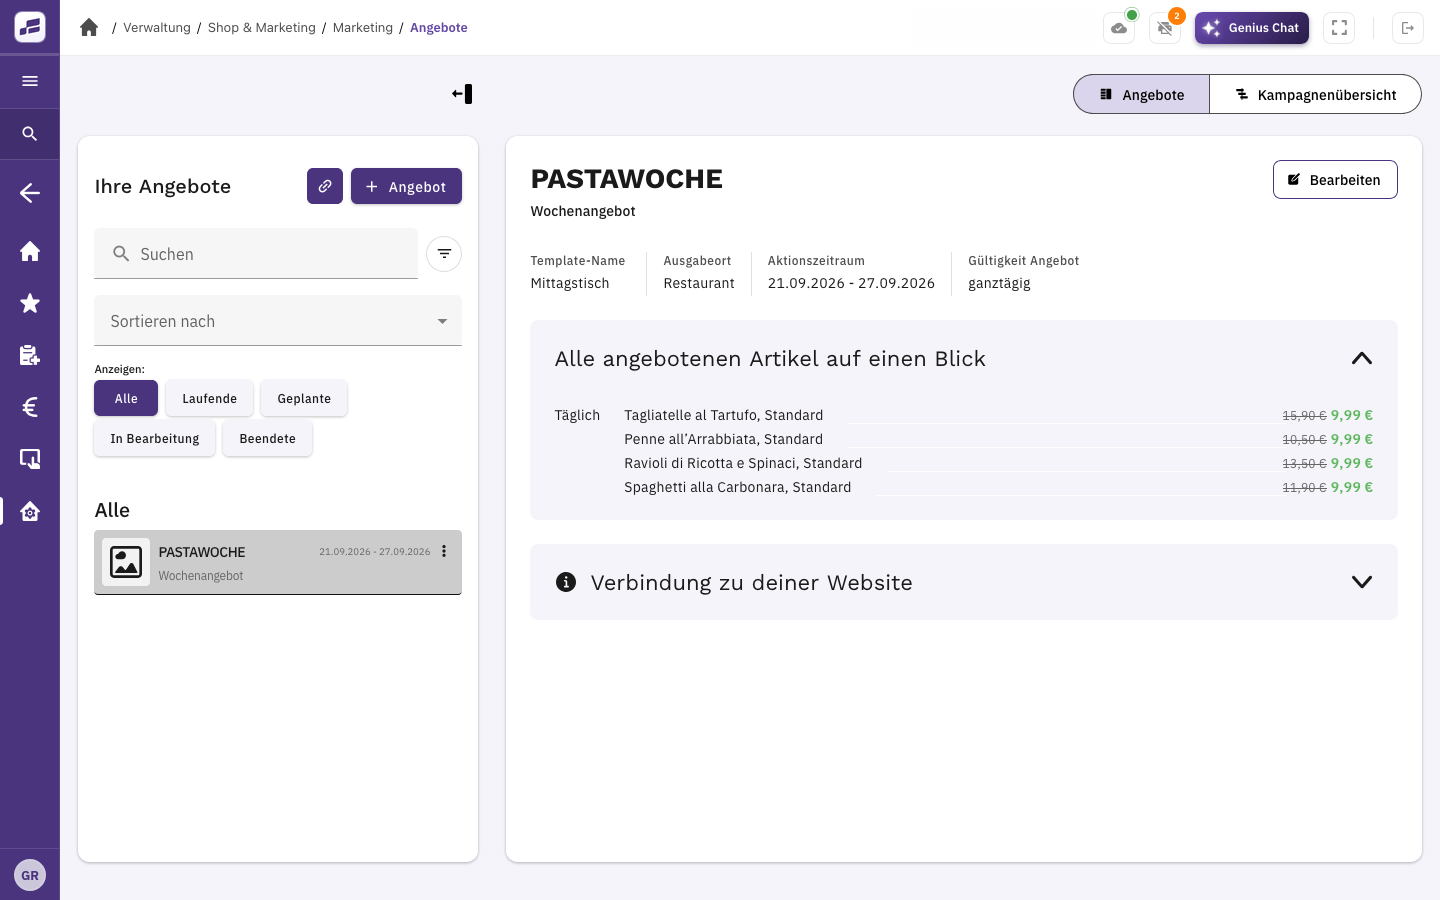Collapse the offers list panel arrow
1440x900 pixels.
(462, 94)
